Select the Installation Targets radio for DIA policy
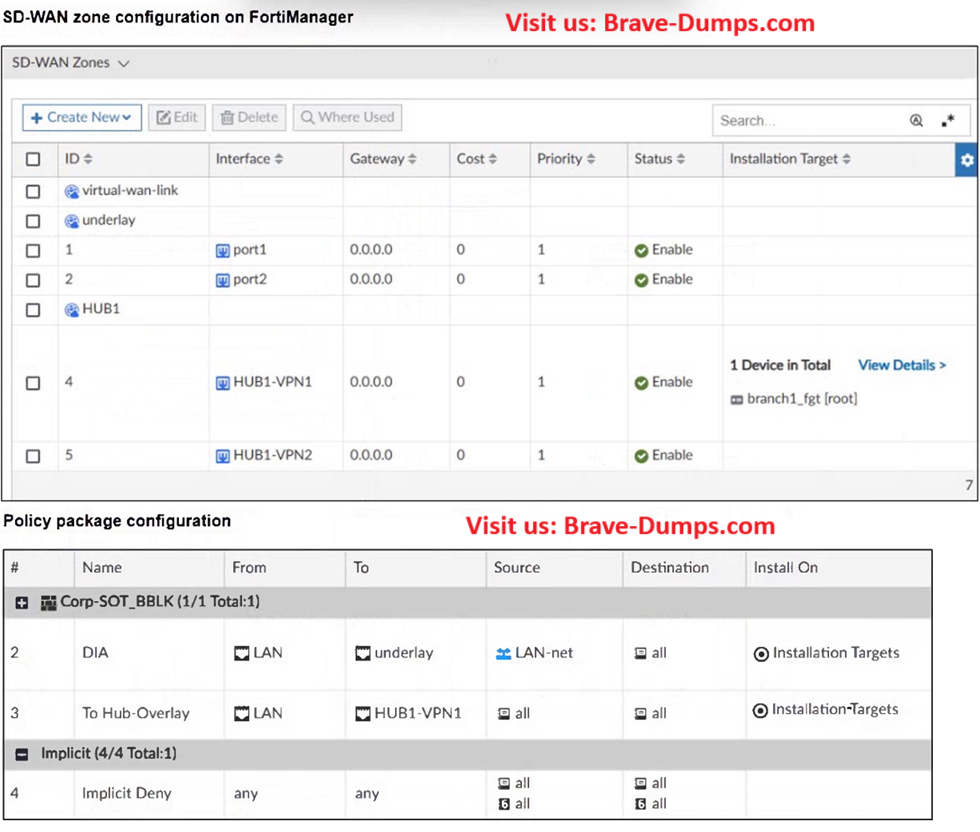 pos(761,654)
